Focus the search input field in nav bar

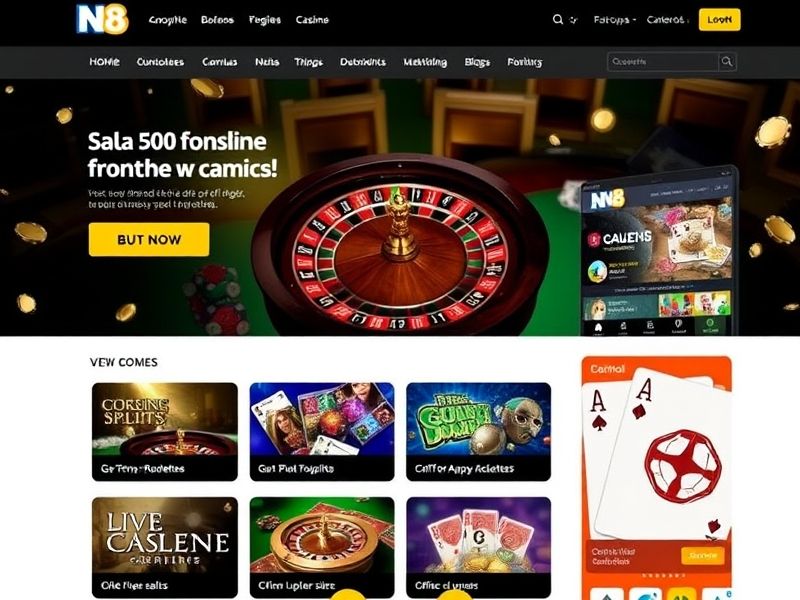click(x=663, y=62)
